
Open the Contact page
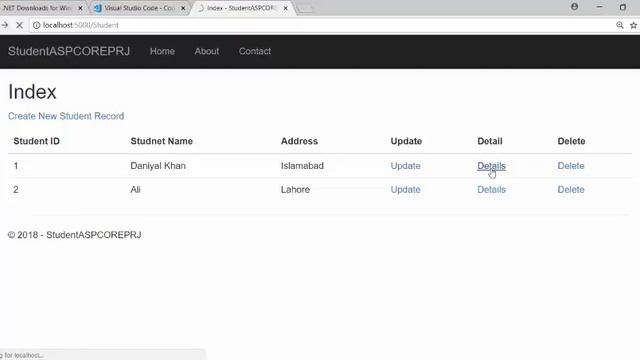[x=255, y=51]
